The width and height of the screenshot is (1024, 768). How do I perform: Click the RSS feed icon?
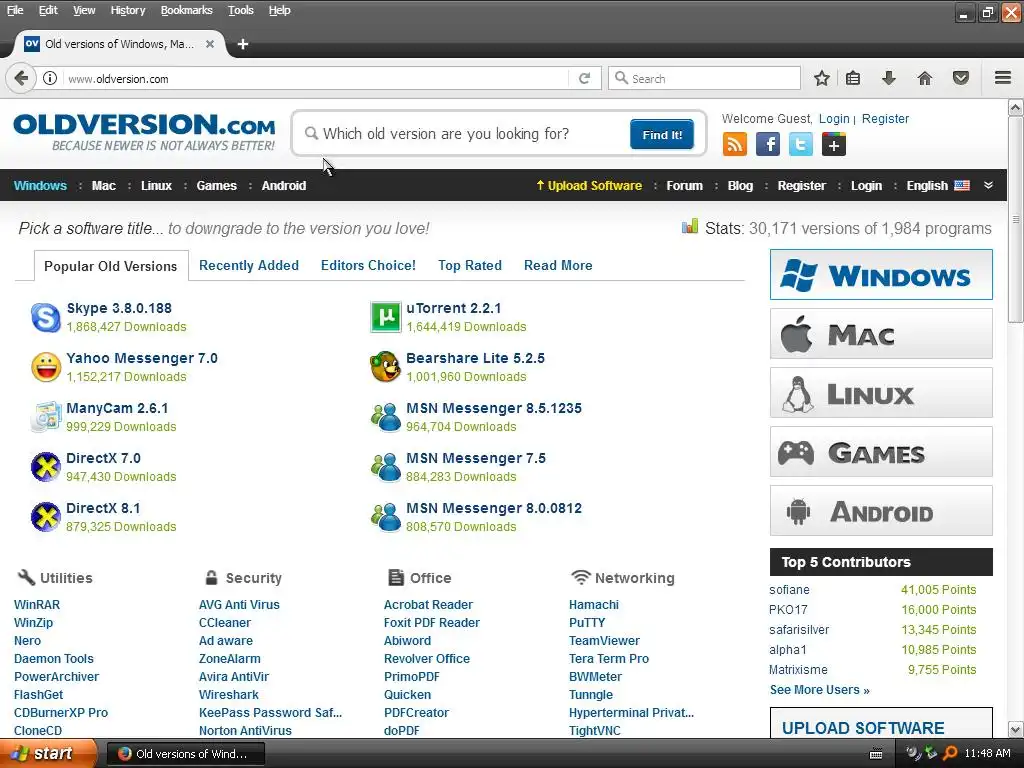click(x=735, y=144)
